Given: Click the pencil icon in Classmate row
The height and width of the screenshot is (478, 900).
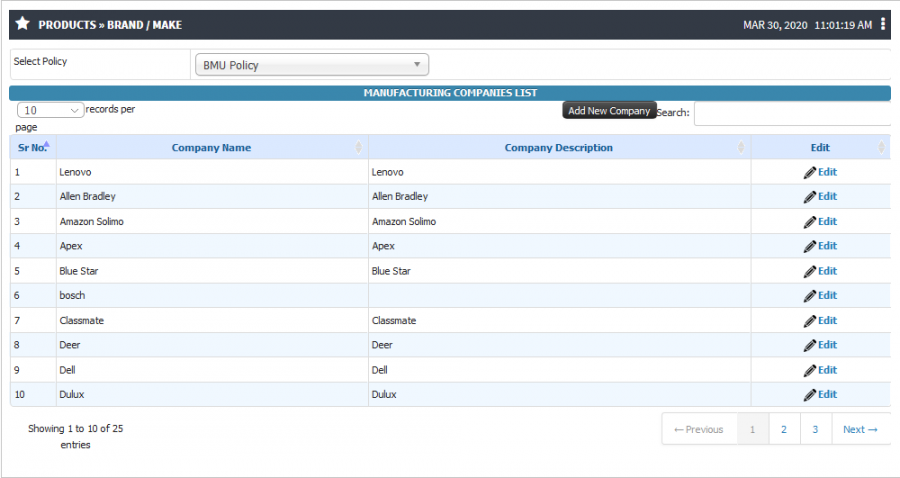Looking at the screenshot, I should [x=809, y=321].
